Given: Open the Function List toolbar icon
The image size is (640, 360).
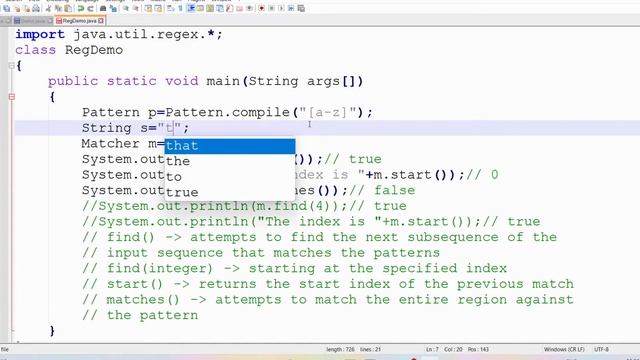Looking at the screenshot, I should pos(229,9).
